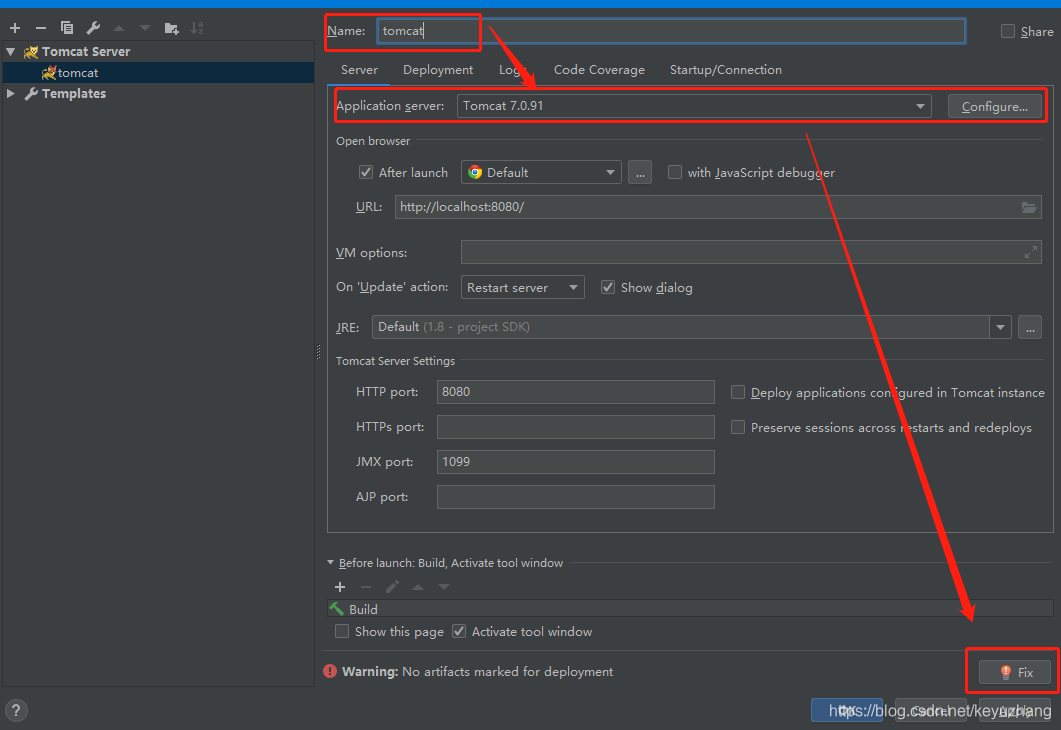This screenshot has height=730, width=1061.
Task: Enable Preserve sessions across restarts and redeploys
Action: click(738, 428)
